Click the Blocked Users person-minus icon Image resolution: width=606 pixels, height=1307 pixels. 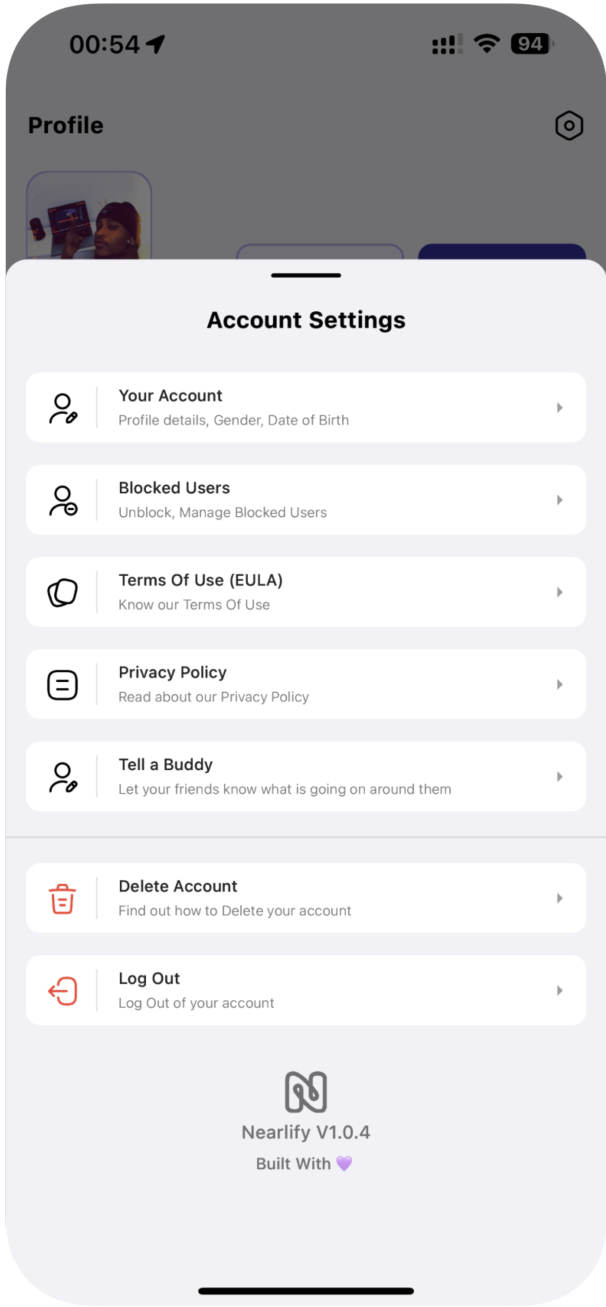pos(62,500)
